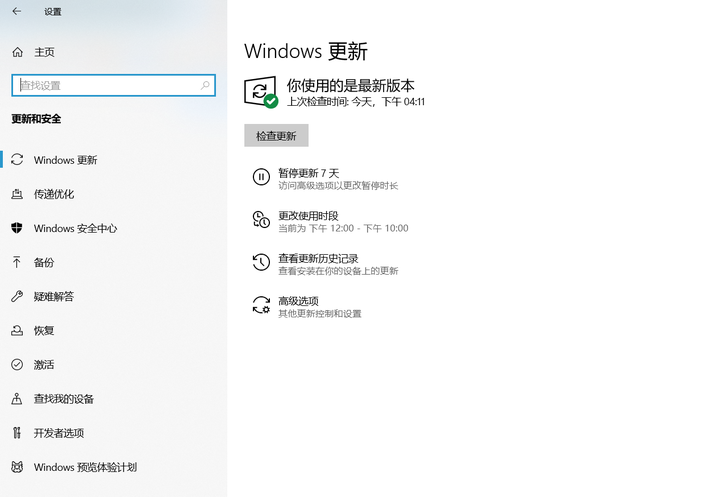Screen dimensions: 720x497
Task: Click the shield icon for Windows 安全中心
Action: [17, 228]
